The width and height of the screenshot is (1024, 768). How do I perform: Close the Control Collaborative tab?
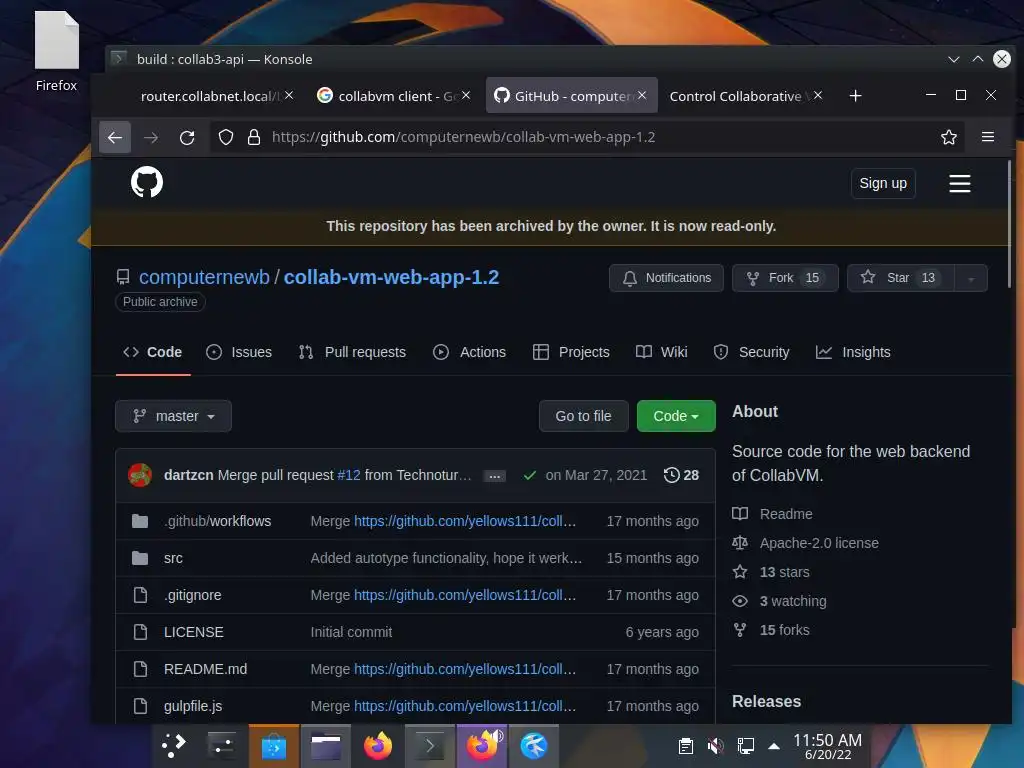pos(818,95)
